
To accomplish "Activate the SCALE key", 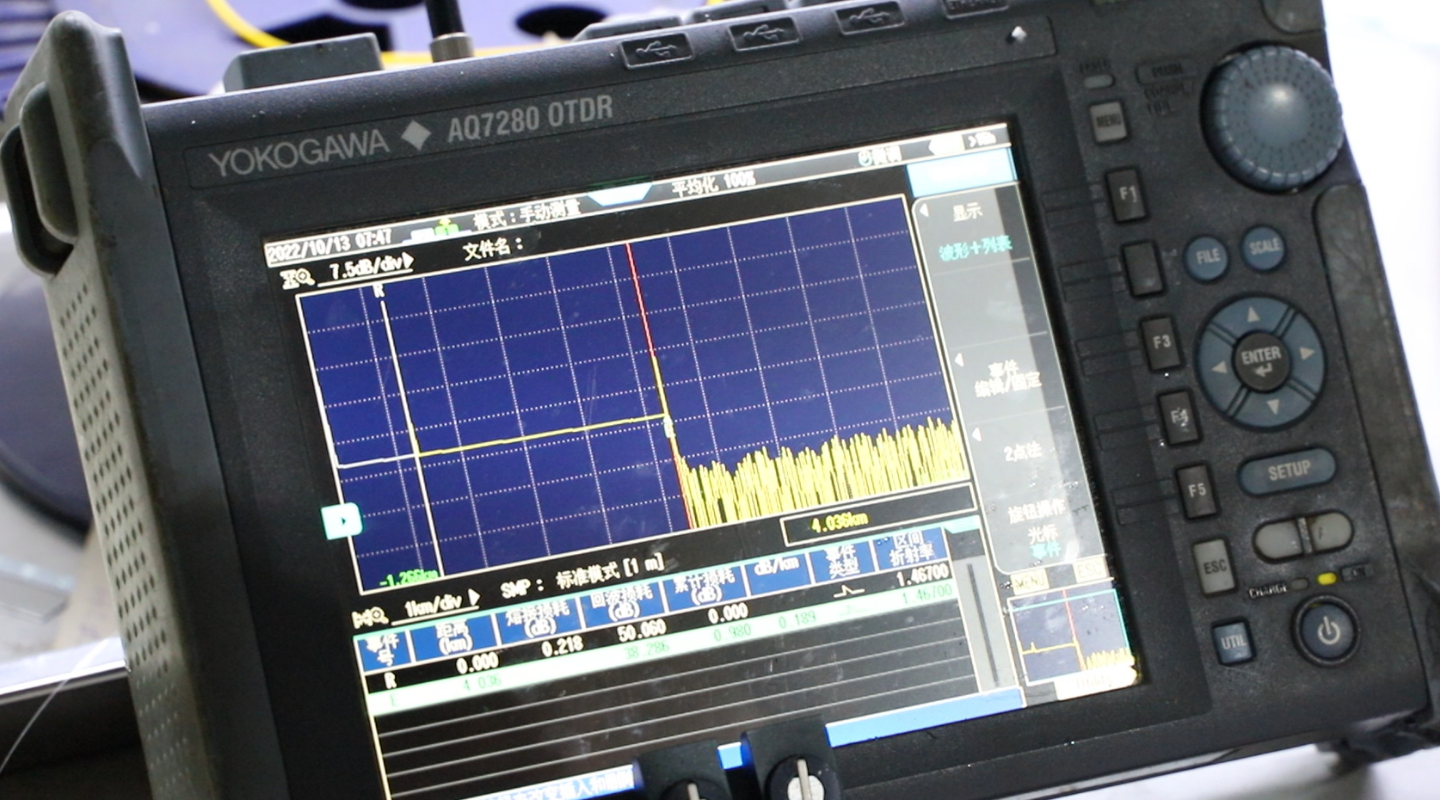I will point(1263,248).
